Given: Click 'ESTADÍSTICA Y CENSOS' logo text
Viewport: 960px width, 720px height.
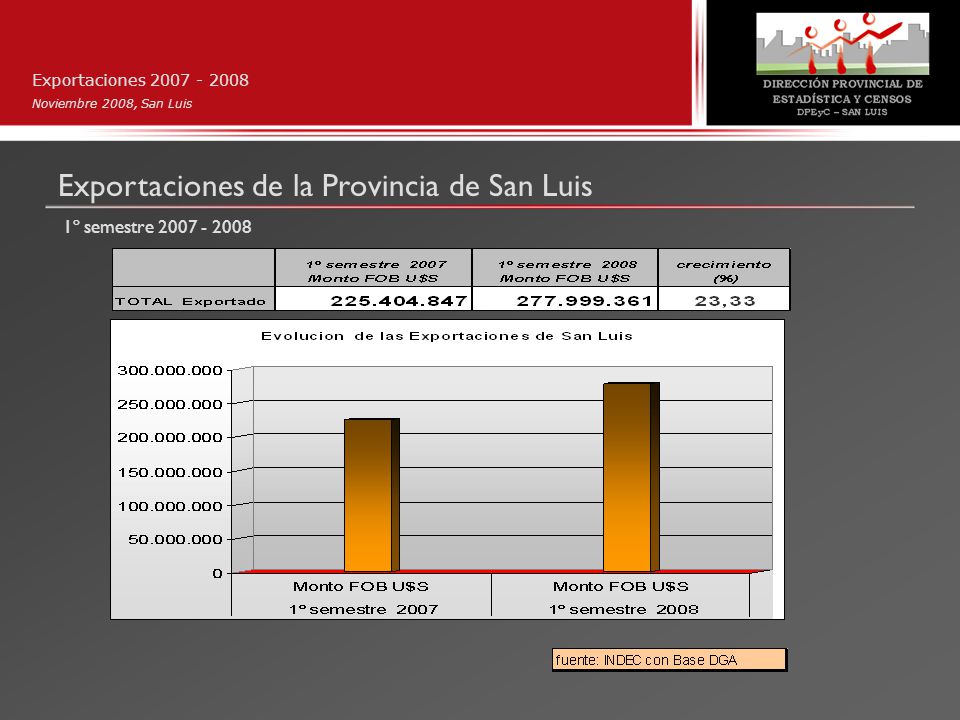Looking at the screenshot, I should (842, 99).
